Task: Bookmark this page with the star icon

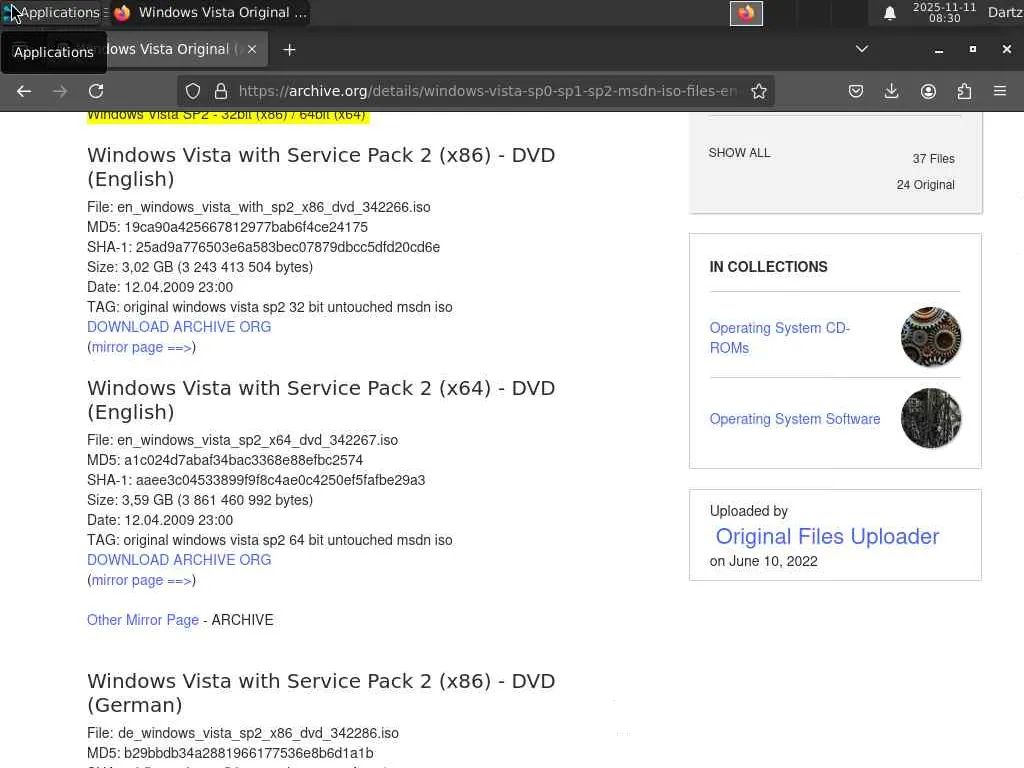Action: 759,91
